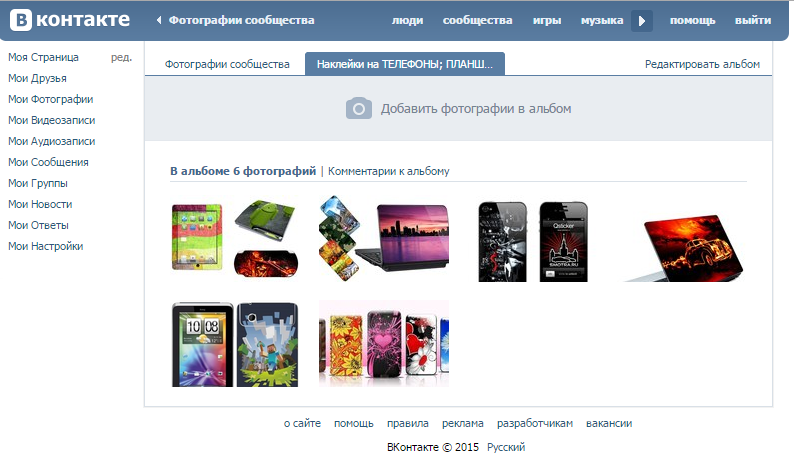Open игры in the top menu
Screen dimensions: 794x456
(x=547, y=21)
